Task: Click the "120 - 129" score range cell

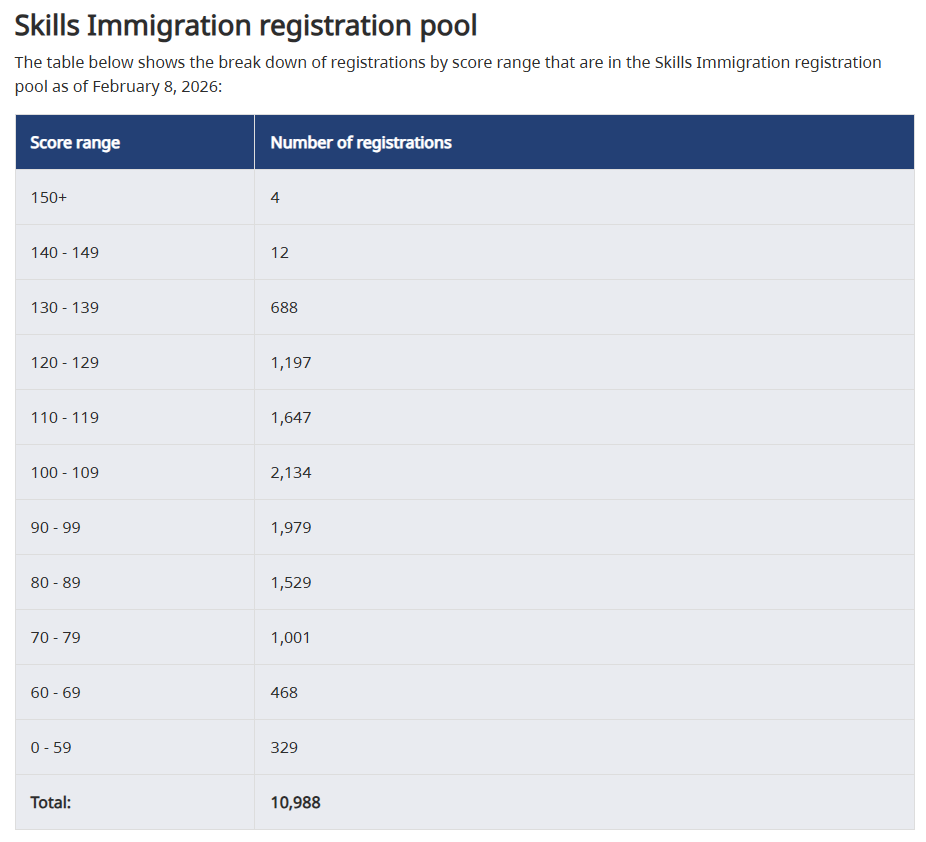Action: coord(65,362)
